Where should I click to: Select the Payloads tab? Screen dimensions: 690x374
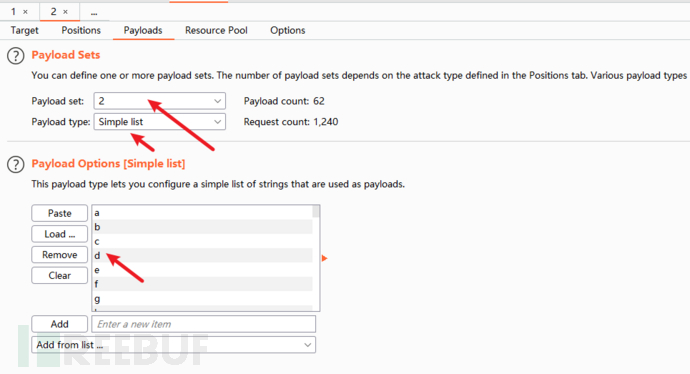click(143, 30)
